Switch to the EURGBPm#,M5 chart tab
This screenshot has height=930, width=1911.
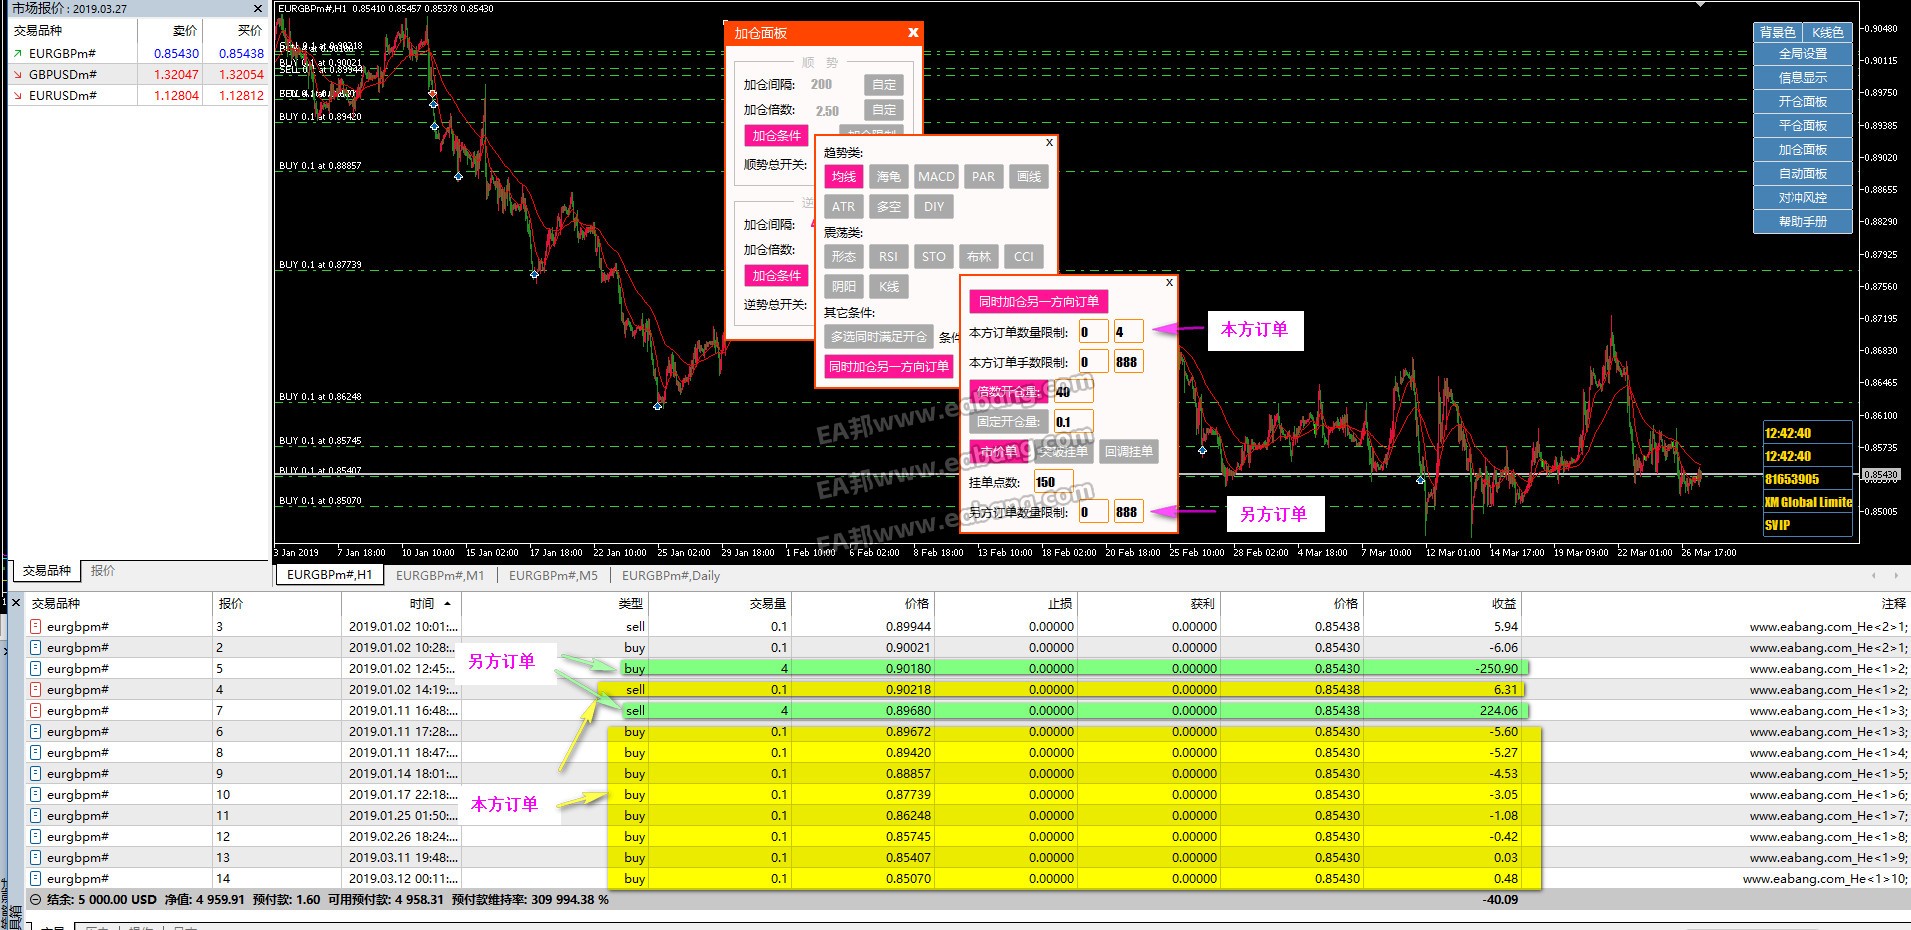(553, 576)
